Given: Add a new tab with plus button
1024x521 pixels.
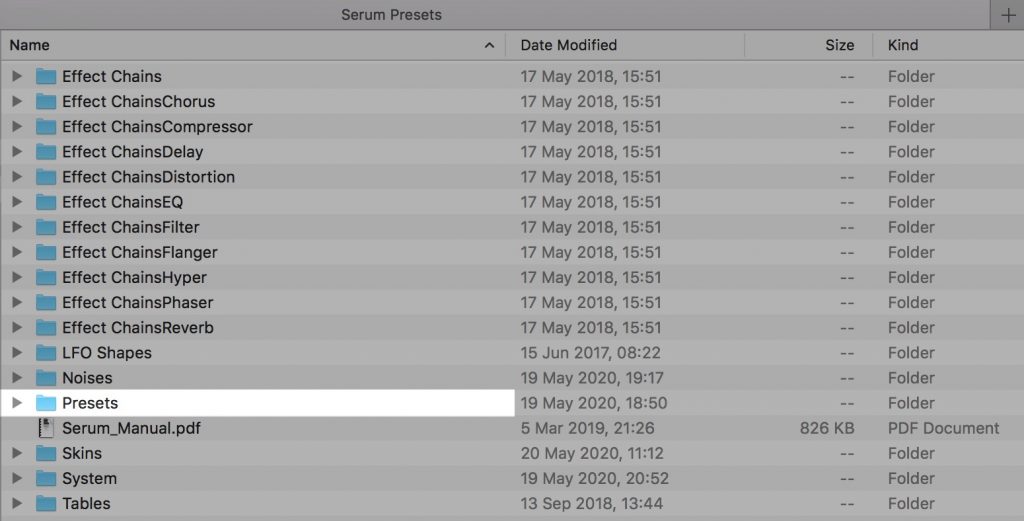Looking at the screenshot, I should pos(1006,15).
